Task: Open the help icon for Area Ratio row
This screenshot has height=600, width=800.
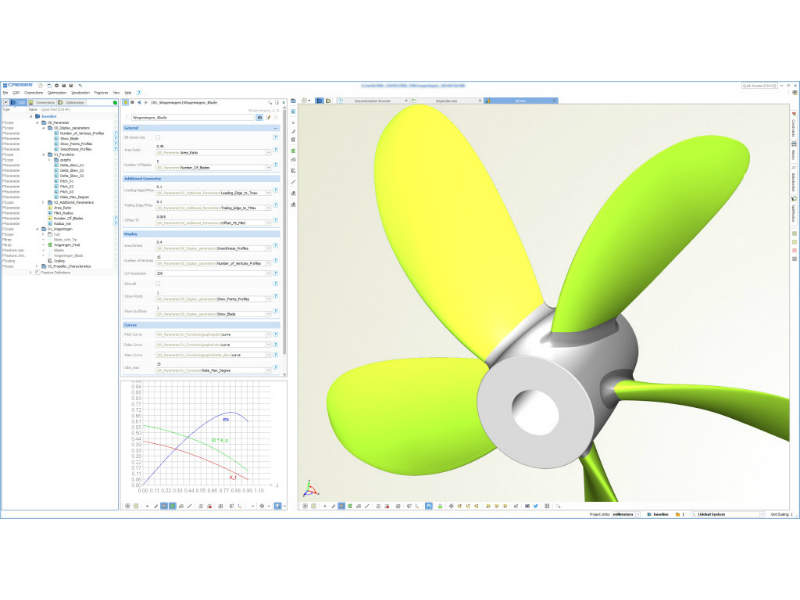Action: (x=276, y=150)
